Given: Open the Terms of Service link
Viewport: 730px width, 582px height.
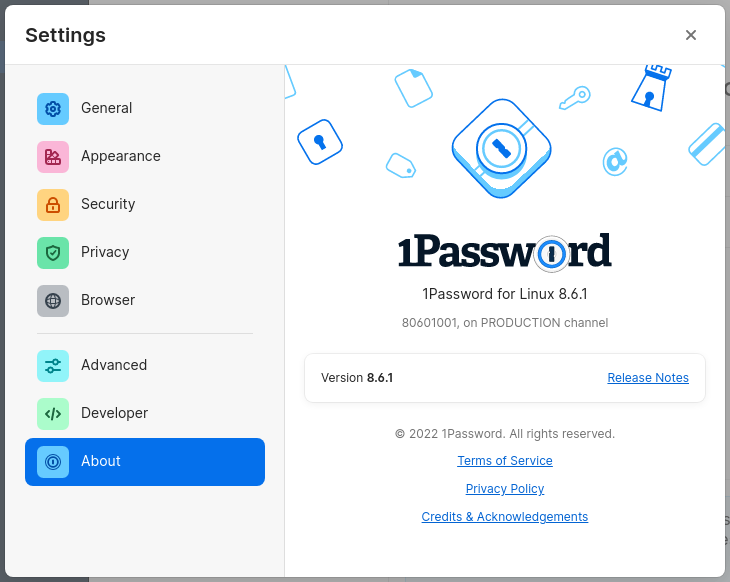Looking at the screenshot, I should click(505, 461).
